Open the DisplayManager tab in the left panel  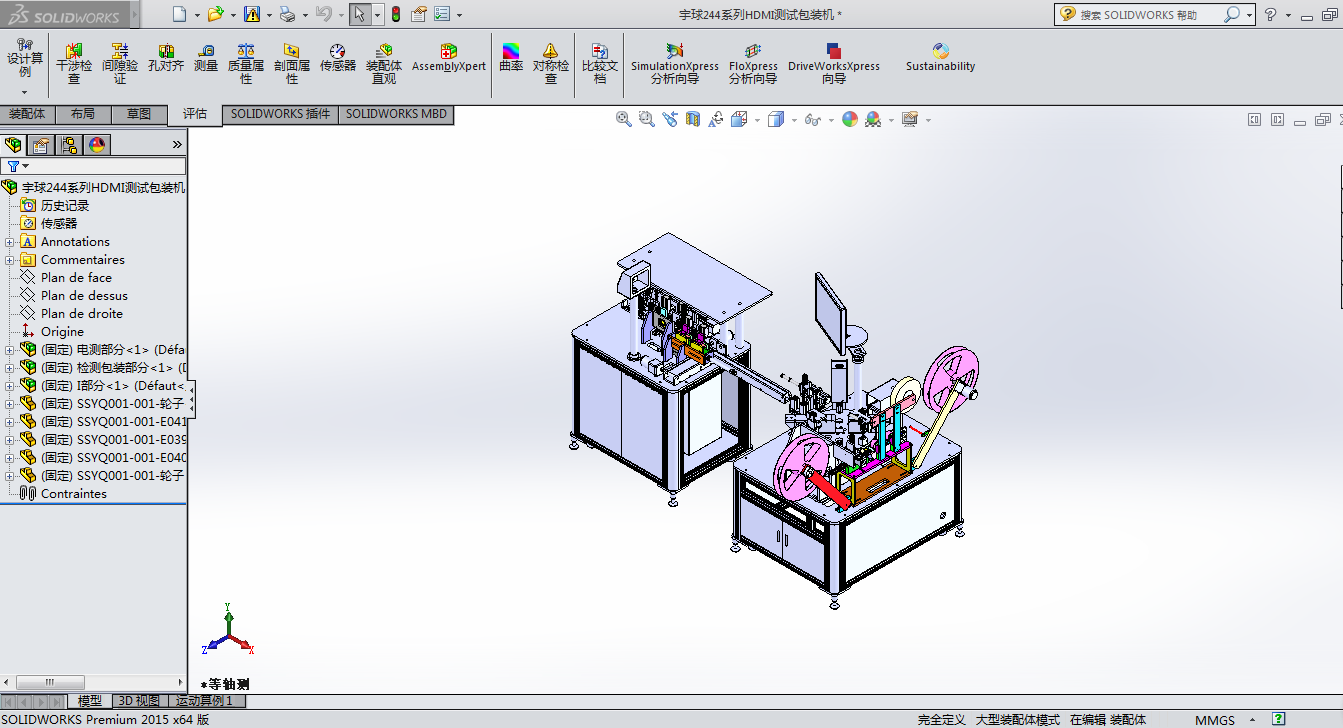click(97, 145)
